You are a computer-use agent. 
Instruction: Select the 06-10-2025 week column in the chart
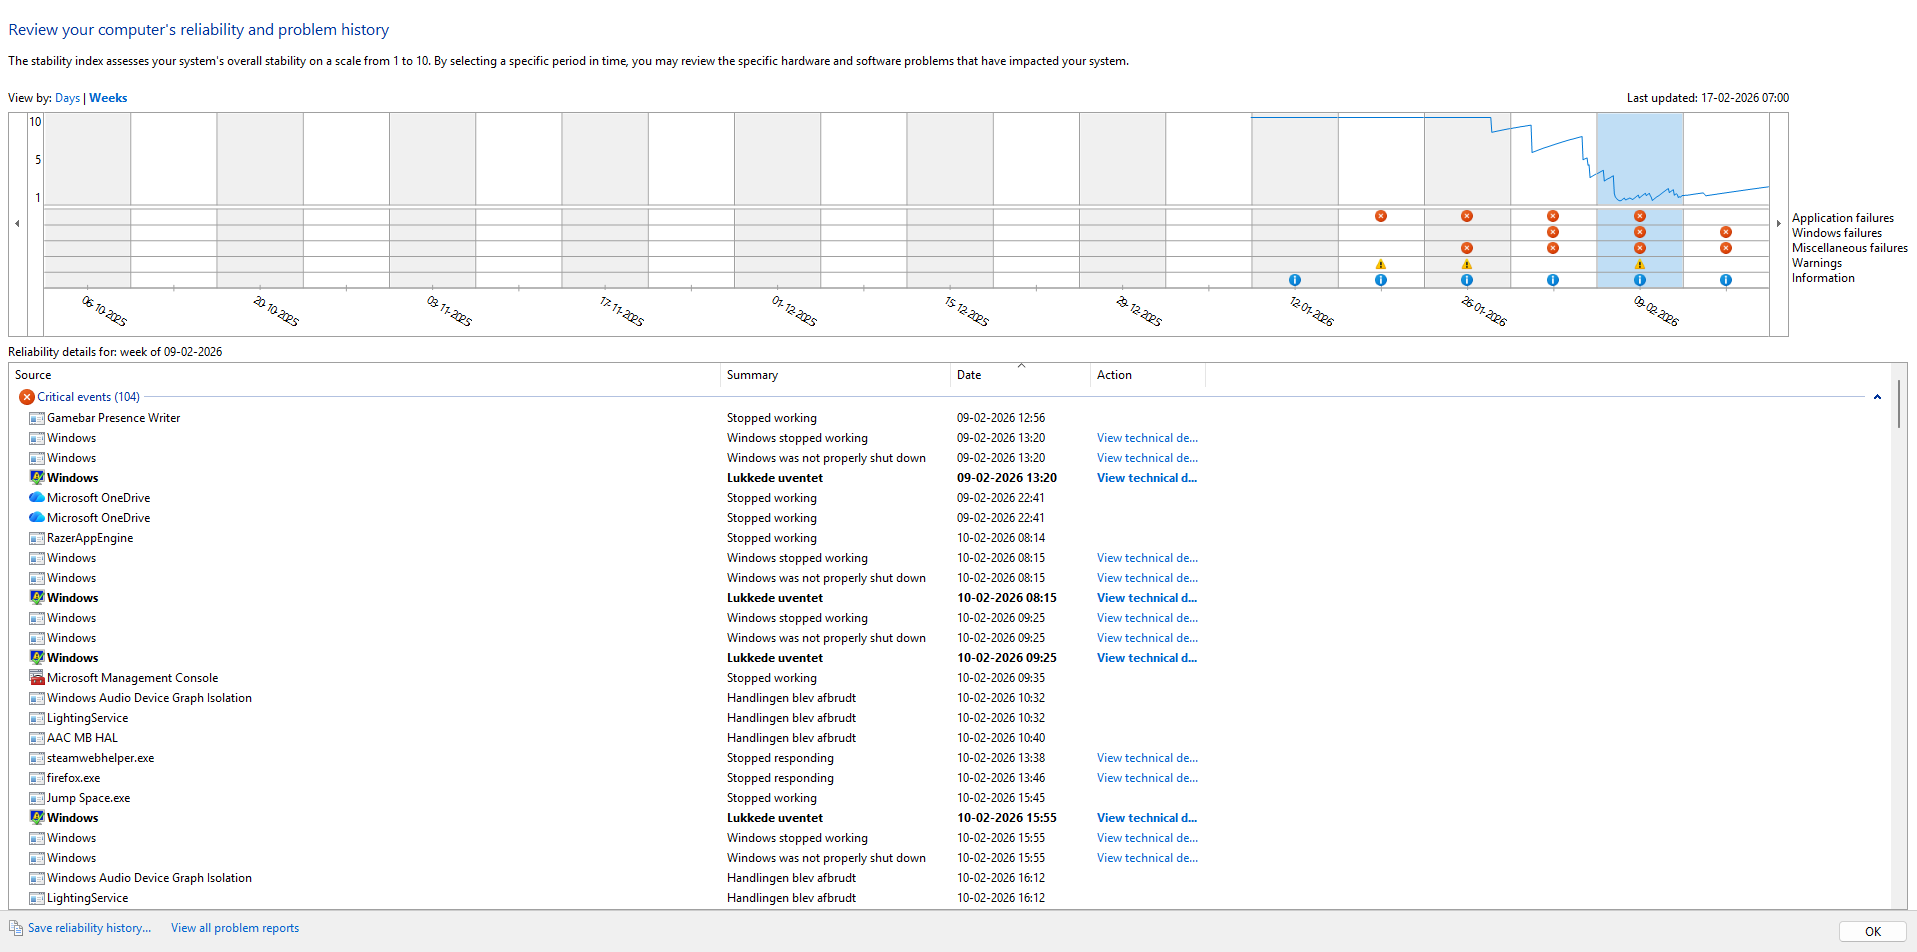coord(87,200)
